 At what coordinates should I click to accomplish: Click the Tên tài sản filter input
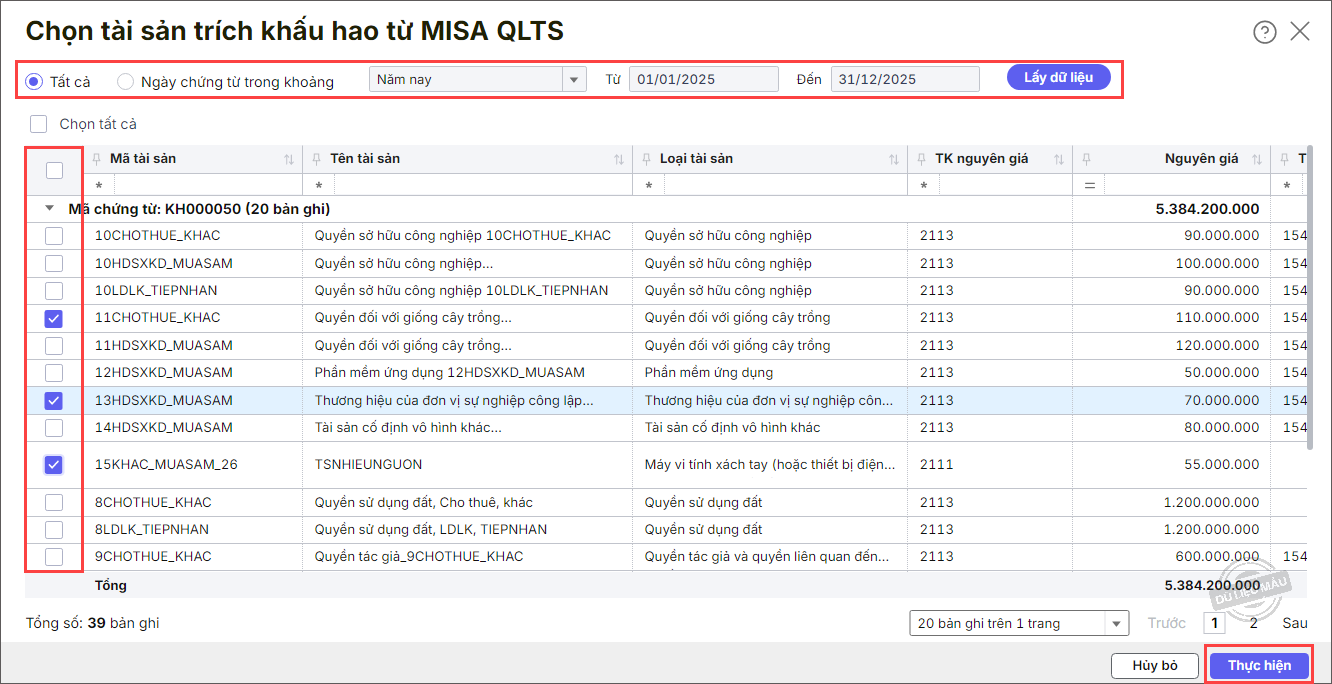pos(483,185)
